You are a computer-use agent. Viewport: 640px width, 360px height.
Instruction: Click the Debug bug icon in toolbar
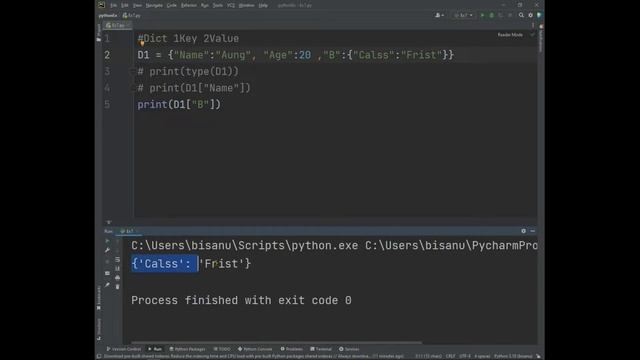click(491, 15)
